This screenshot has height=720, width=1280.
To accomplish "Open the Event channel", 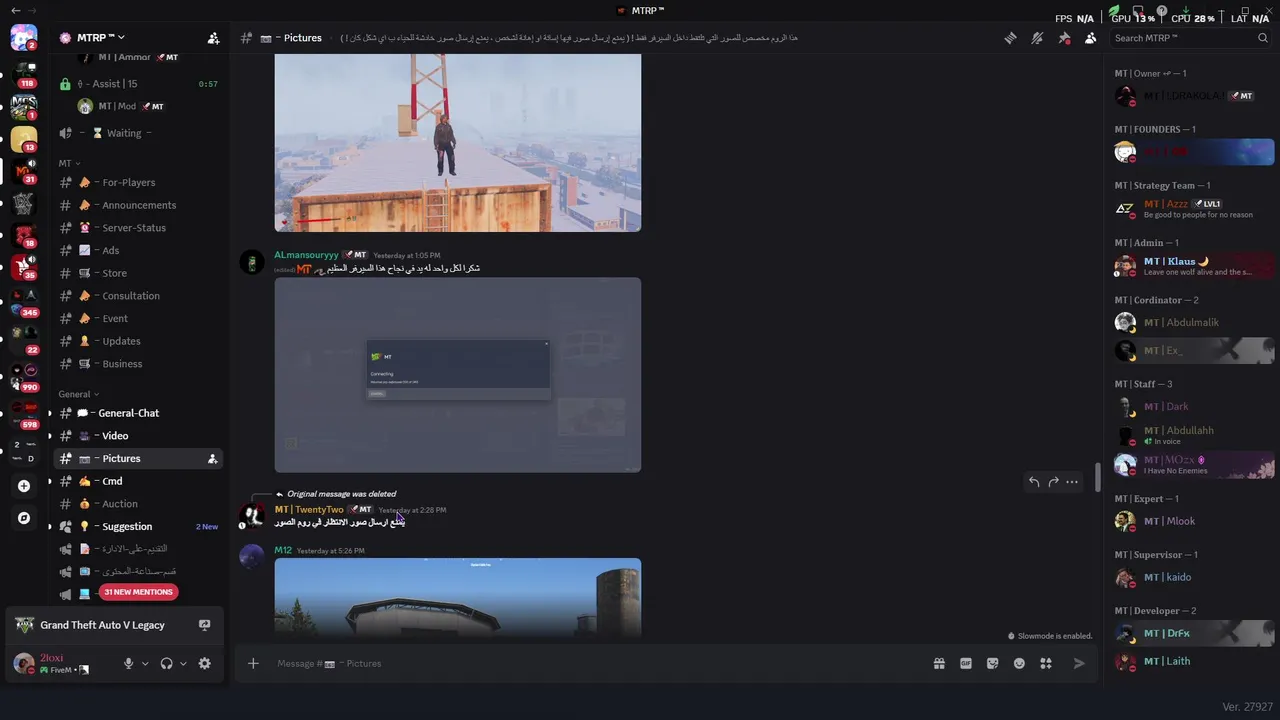I will click(138, 318).
